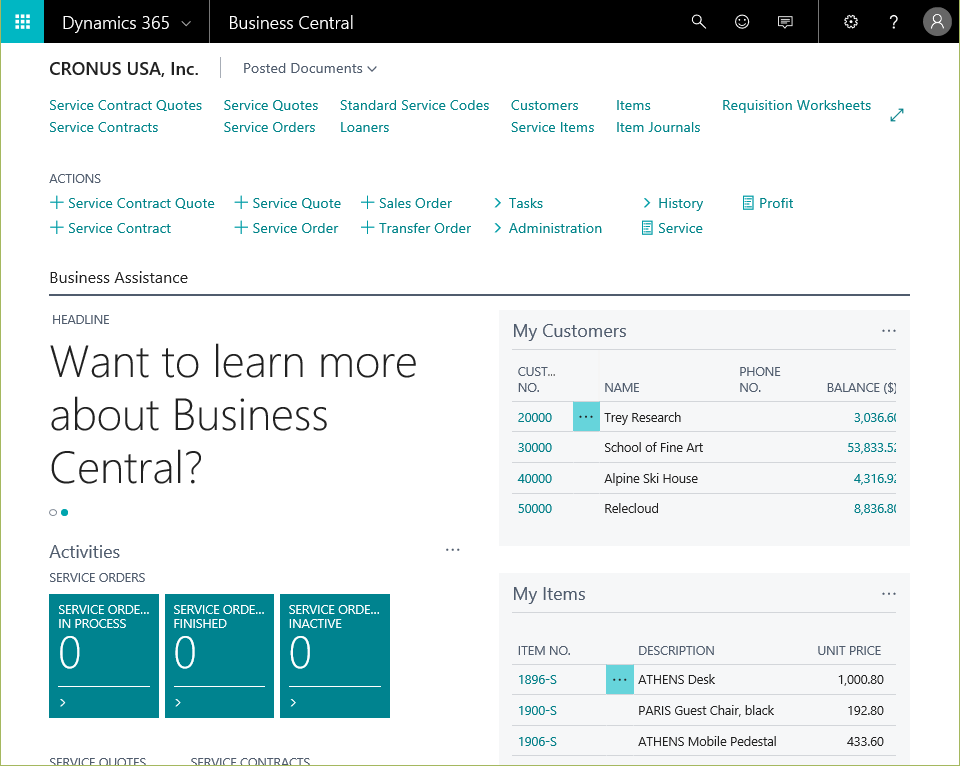
Task: Open the Service report
Action: point(672,228)
